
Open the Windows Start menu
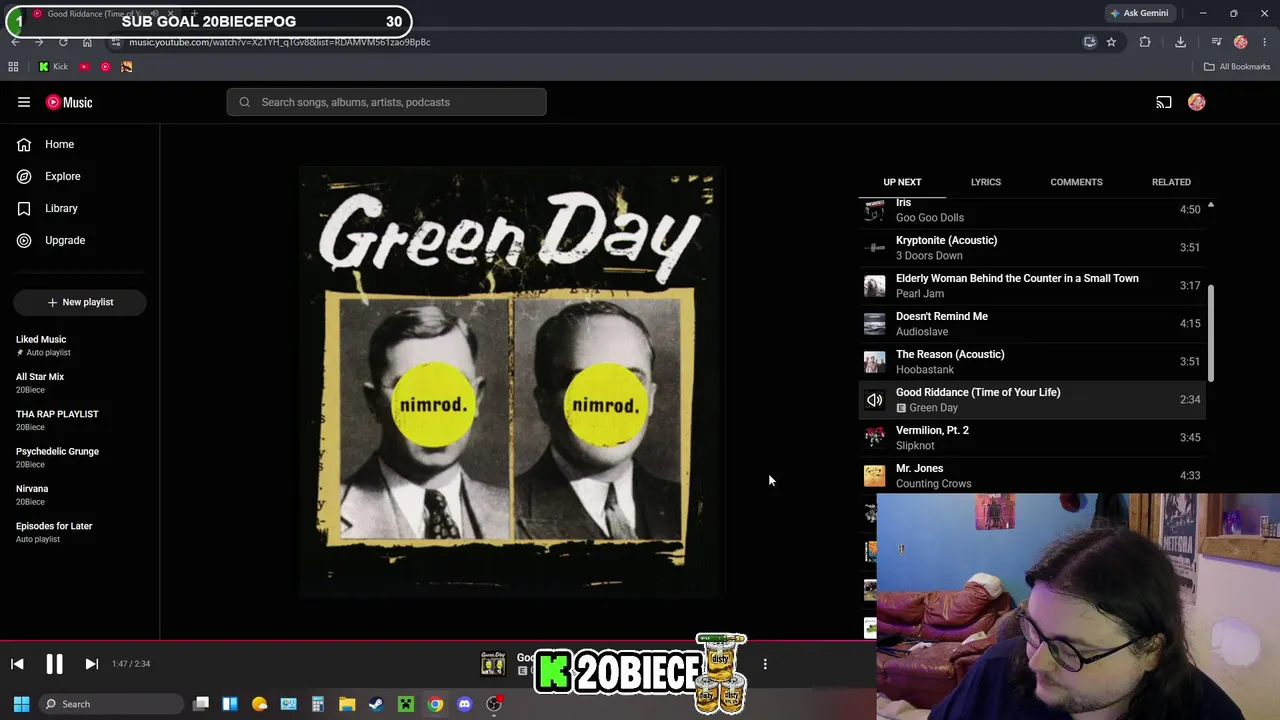[21, 704]
